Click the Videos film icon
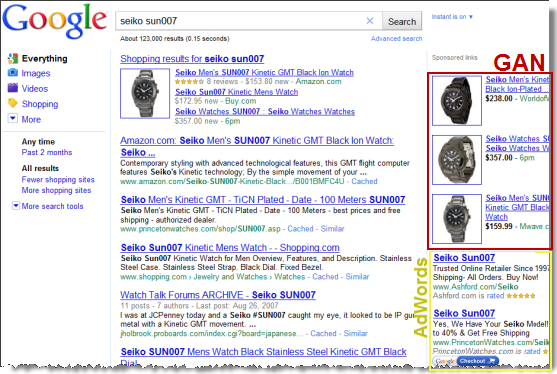 13,88
